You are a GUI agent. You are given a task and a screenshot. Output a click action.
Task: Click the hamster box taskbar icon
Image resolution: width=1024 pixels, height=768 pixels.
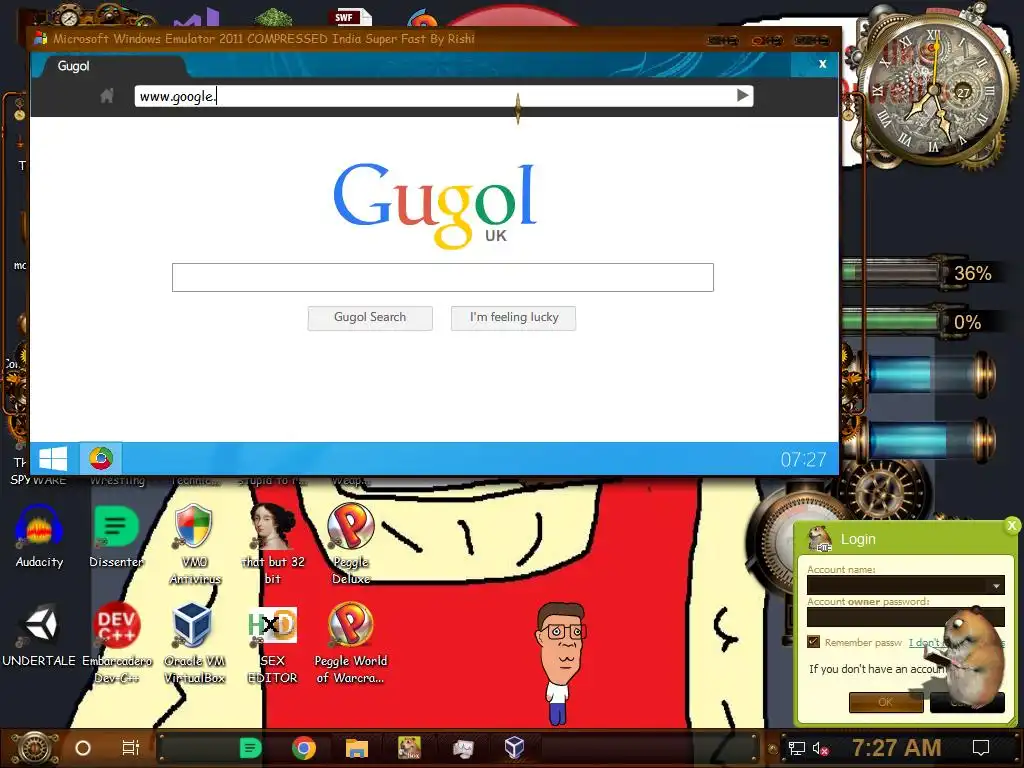click(409, 748)
